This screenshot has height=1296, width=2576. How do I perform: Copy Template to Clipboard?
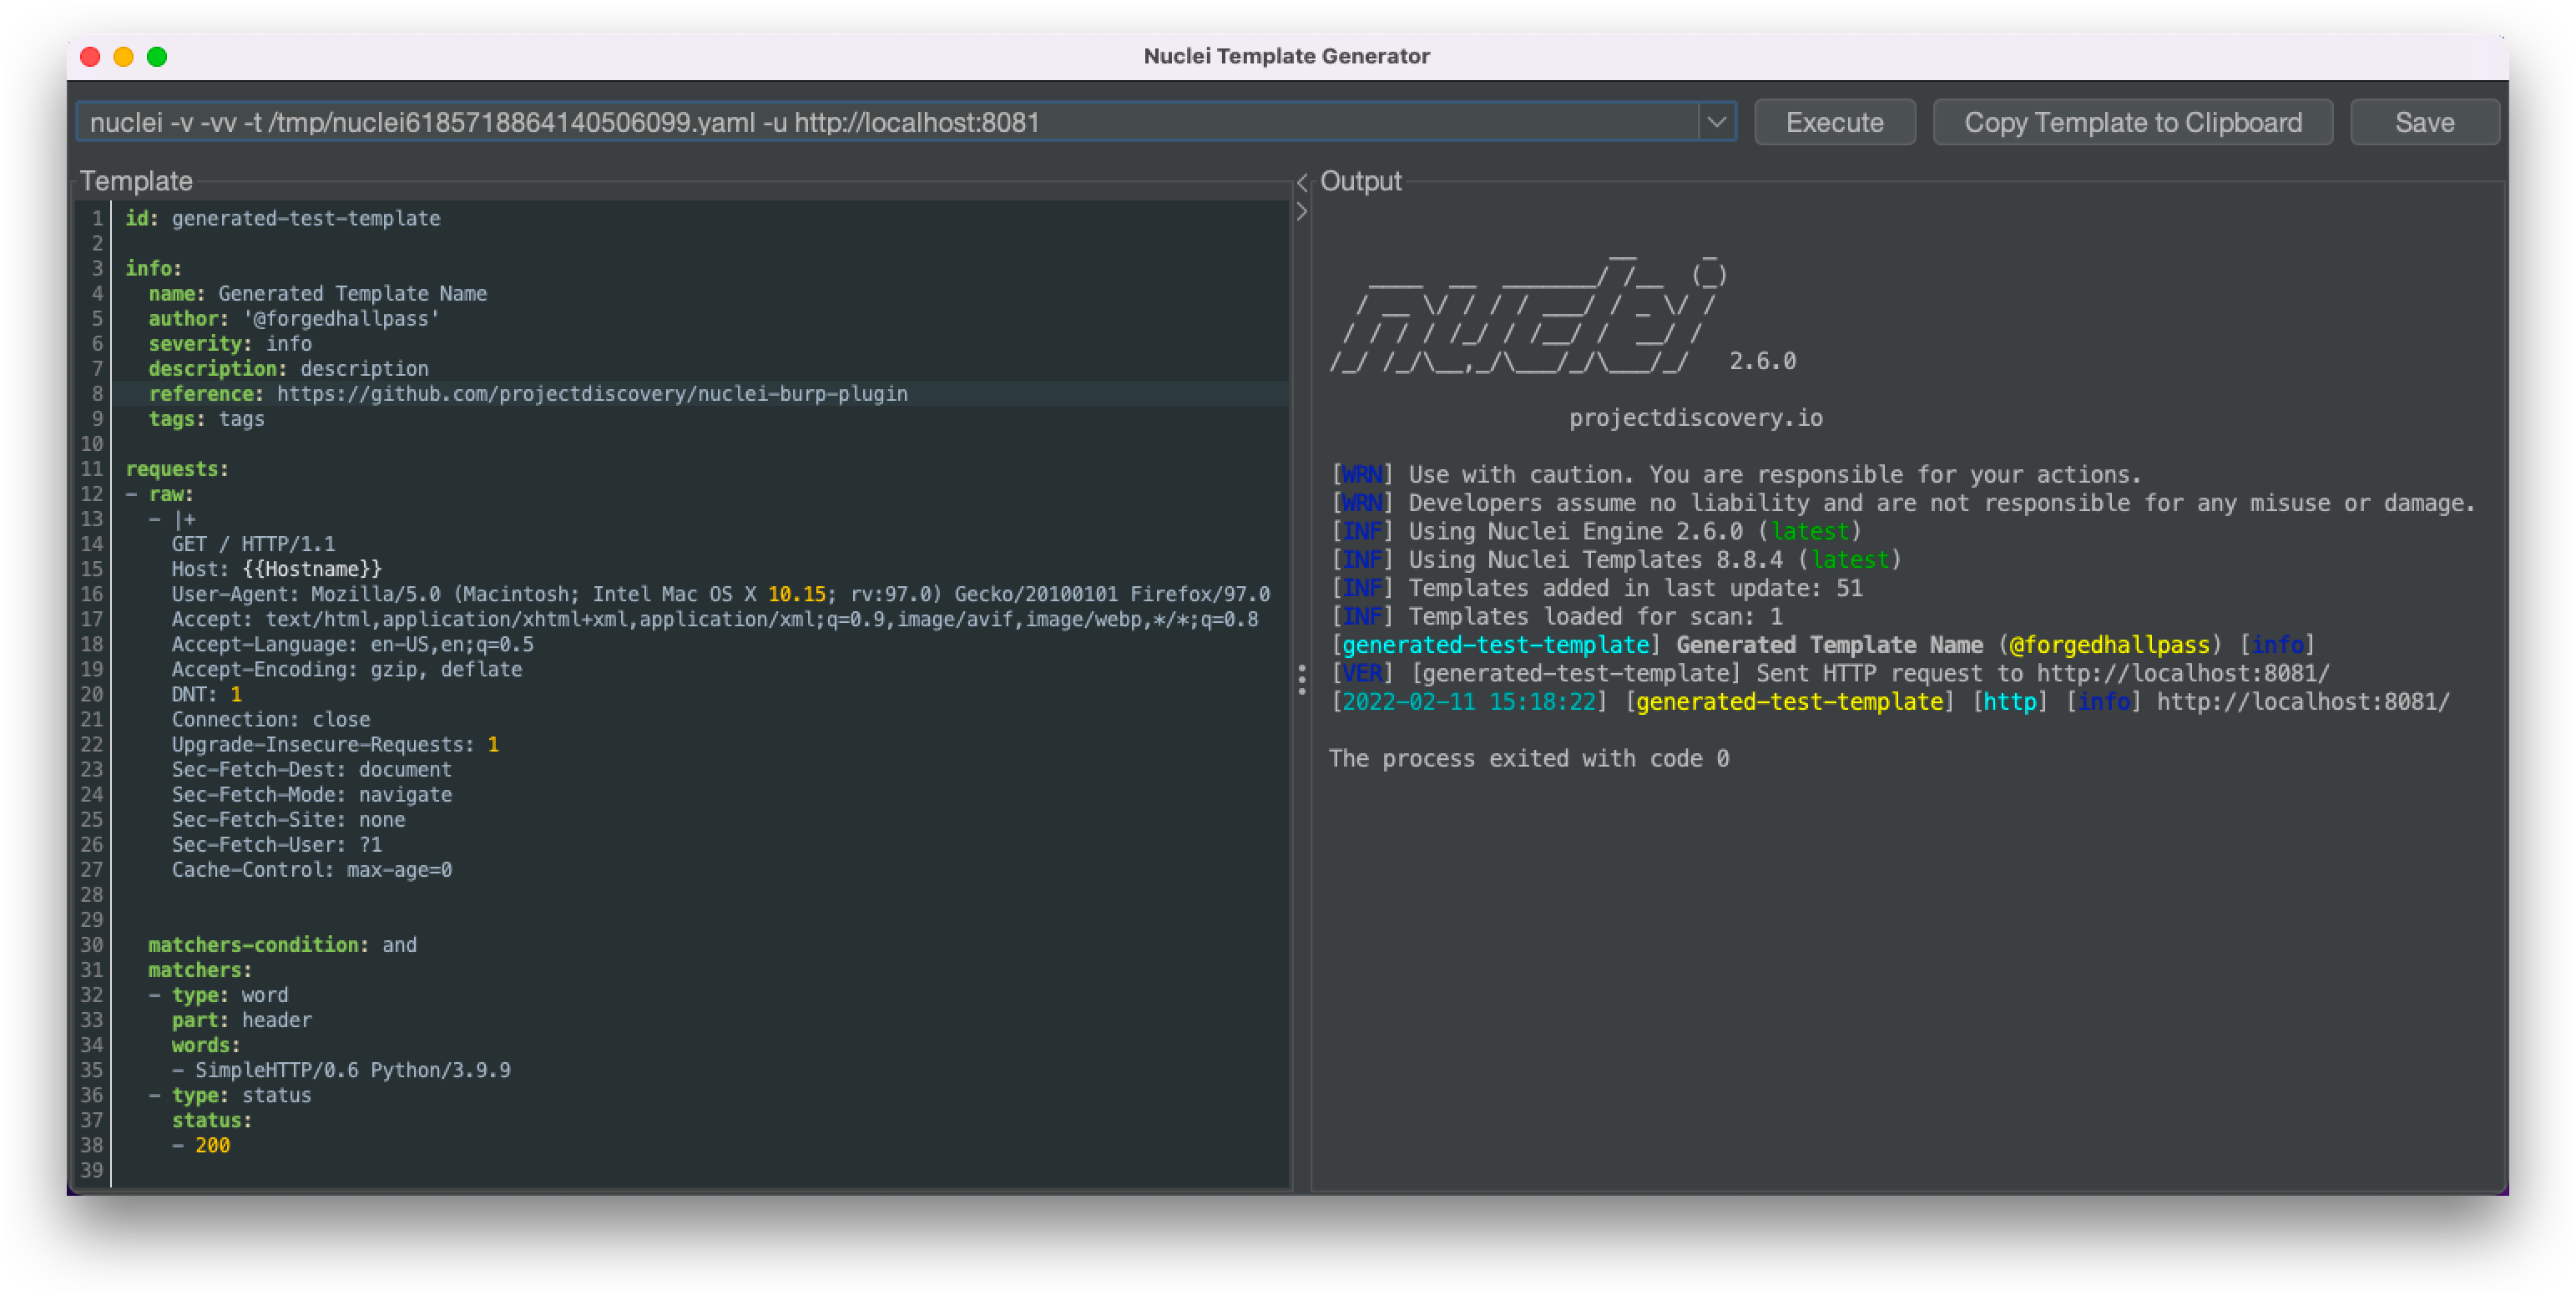coord(2132,122)
